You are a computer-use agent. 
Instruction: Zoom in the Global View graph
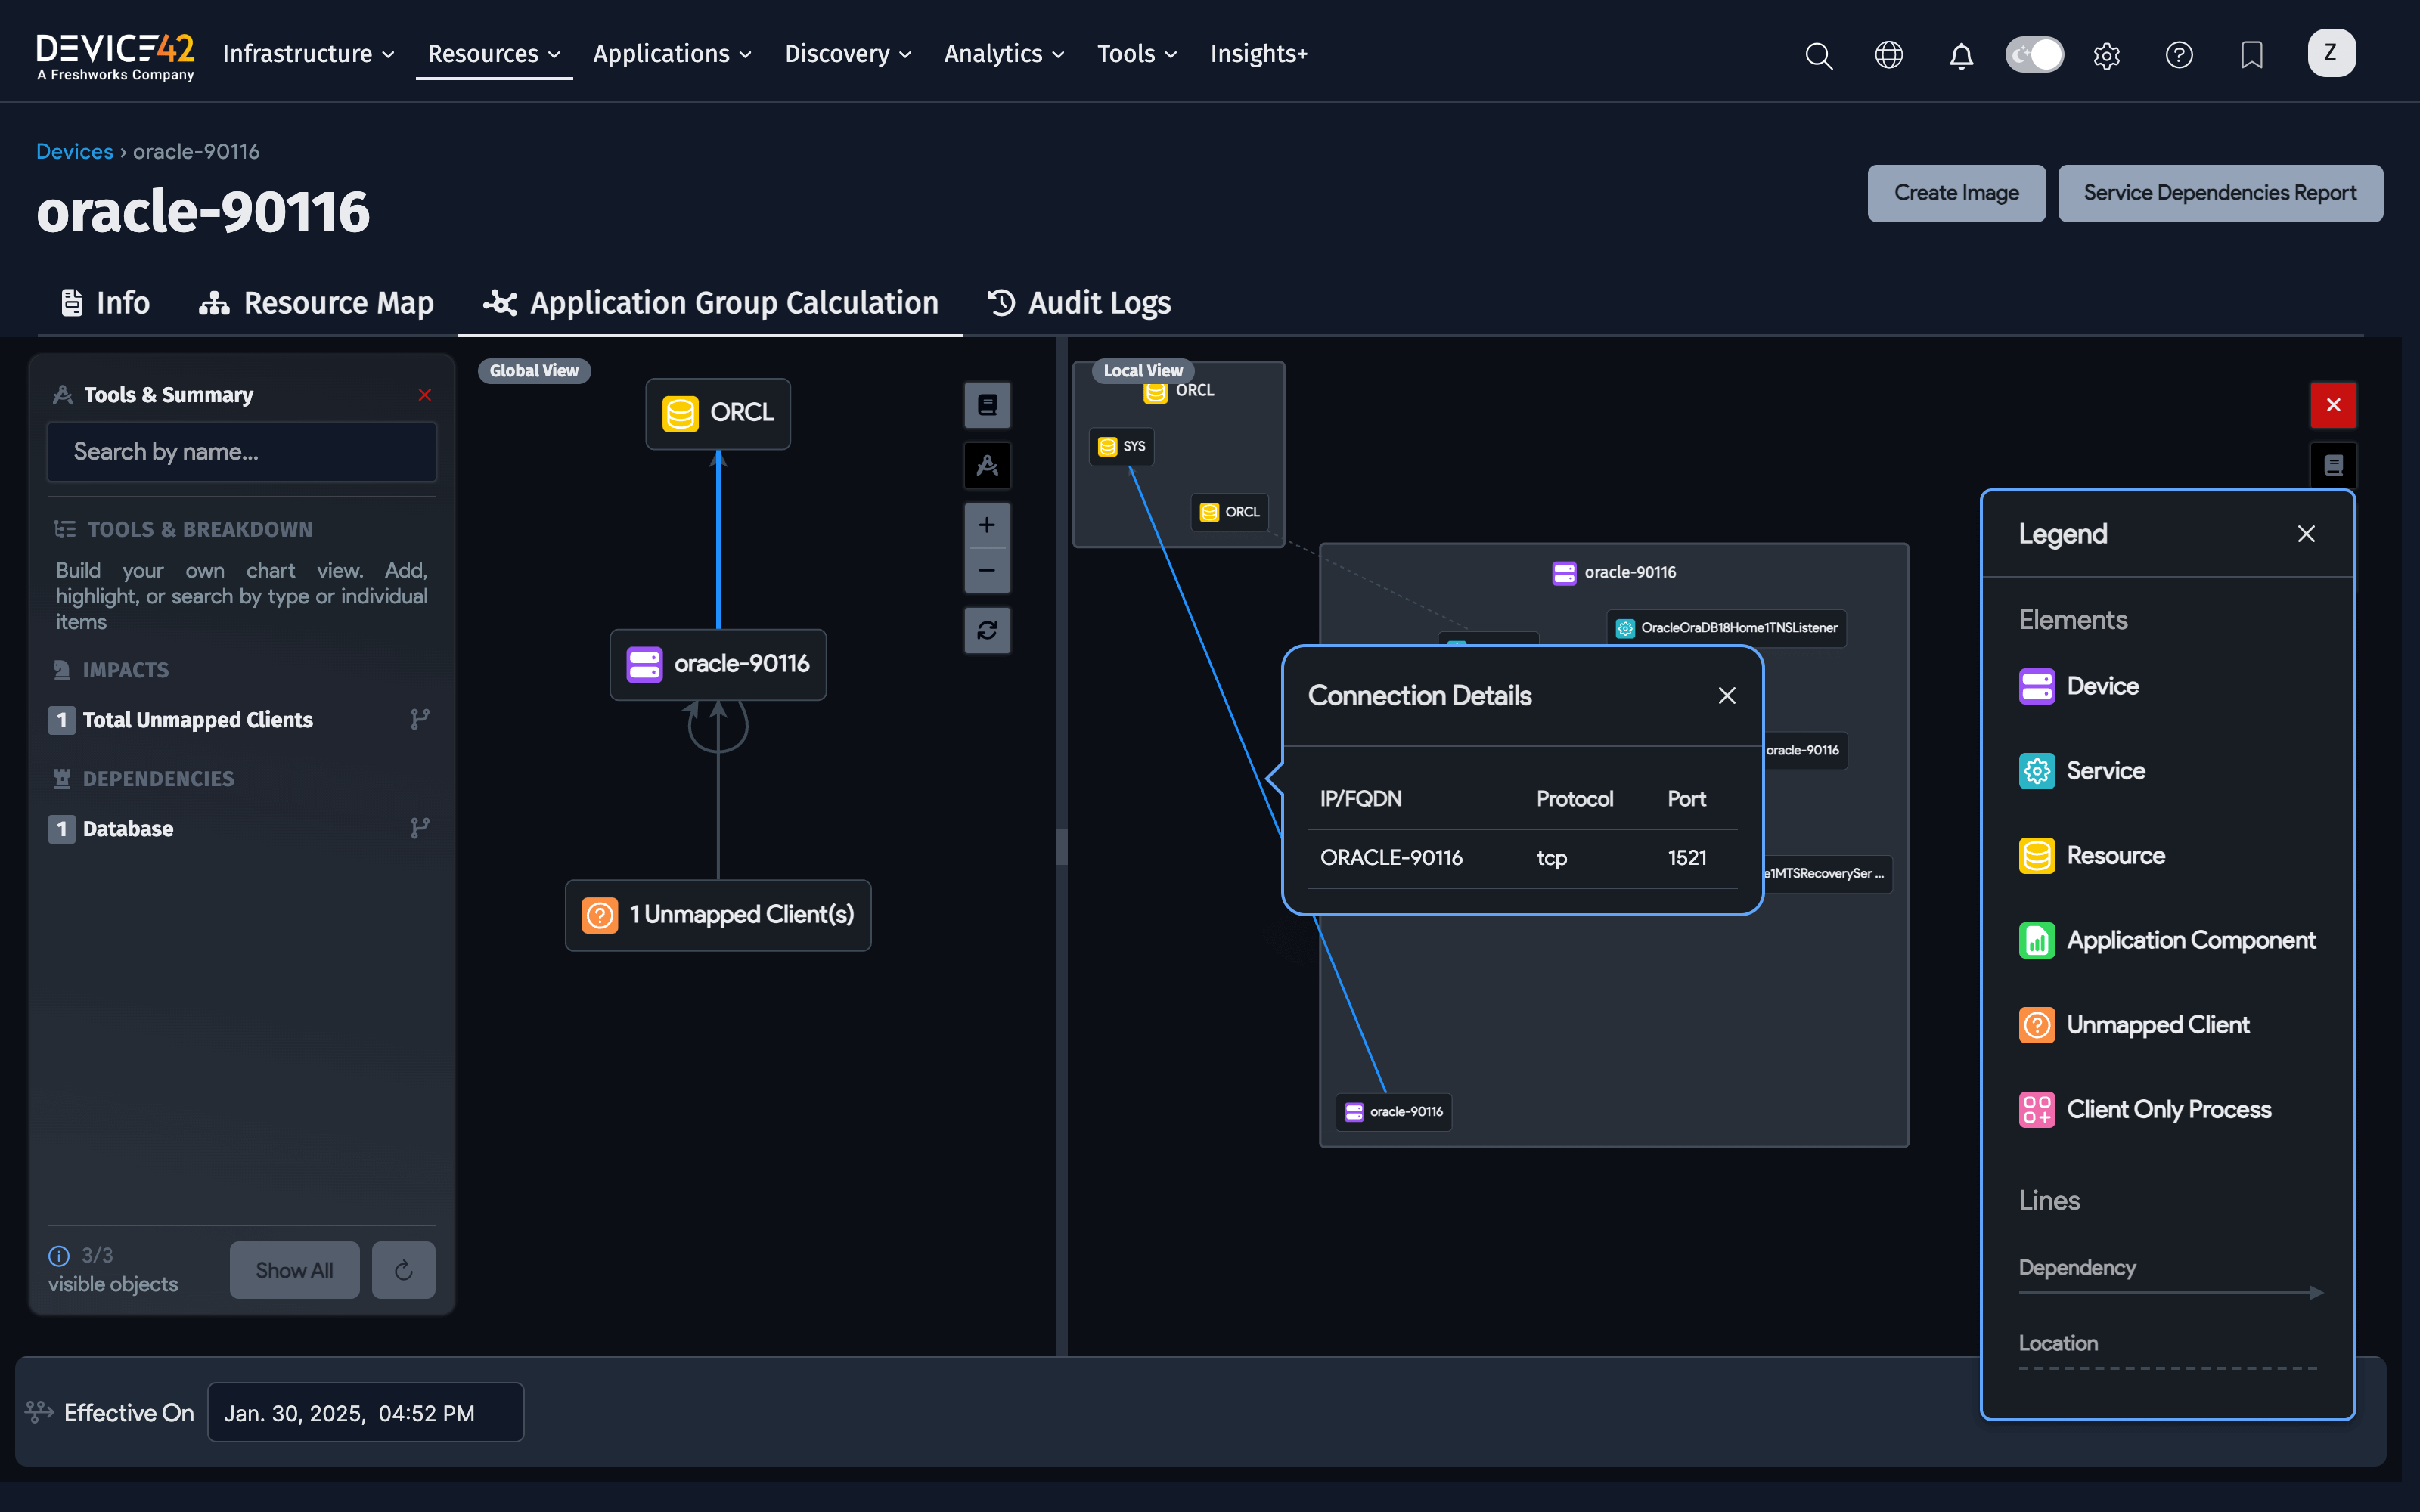[986, 526]
